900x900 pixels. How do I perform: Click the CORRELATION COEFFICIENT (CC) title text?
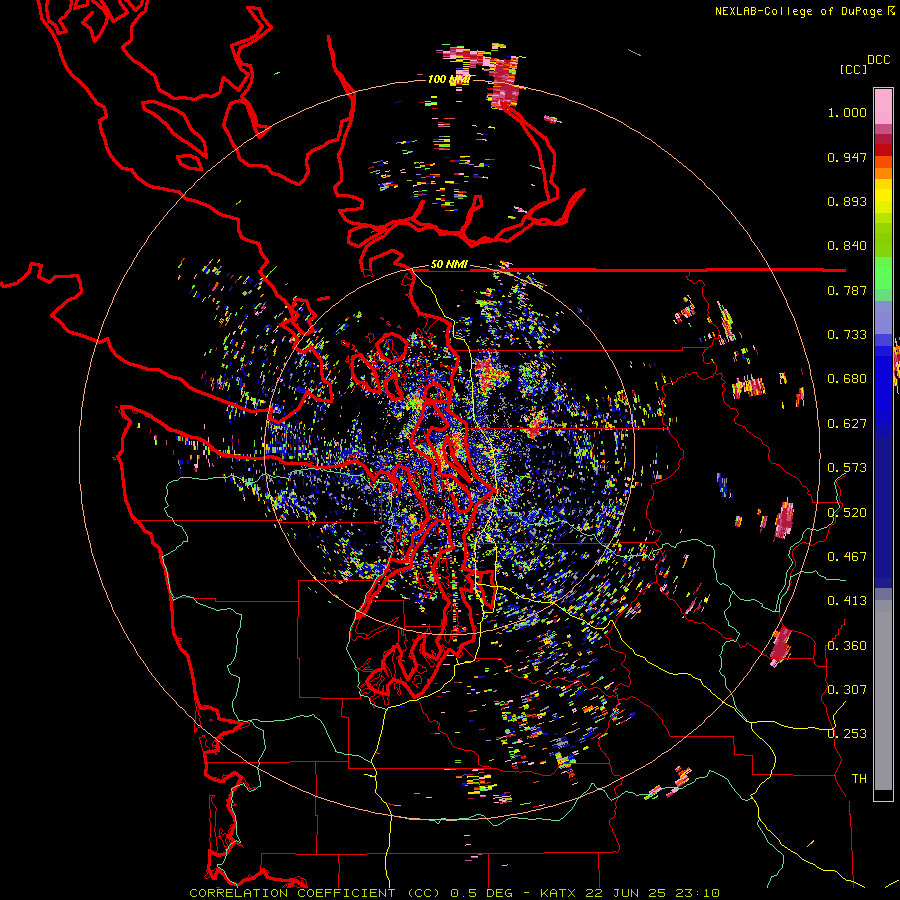pyautogui.click(x=315, y=893)
